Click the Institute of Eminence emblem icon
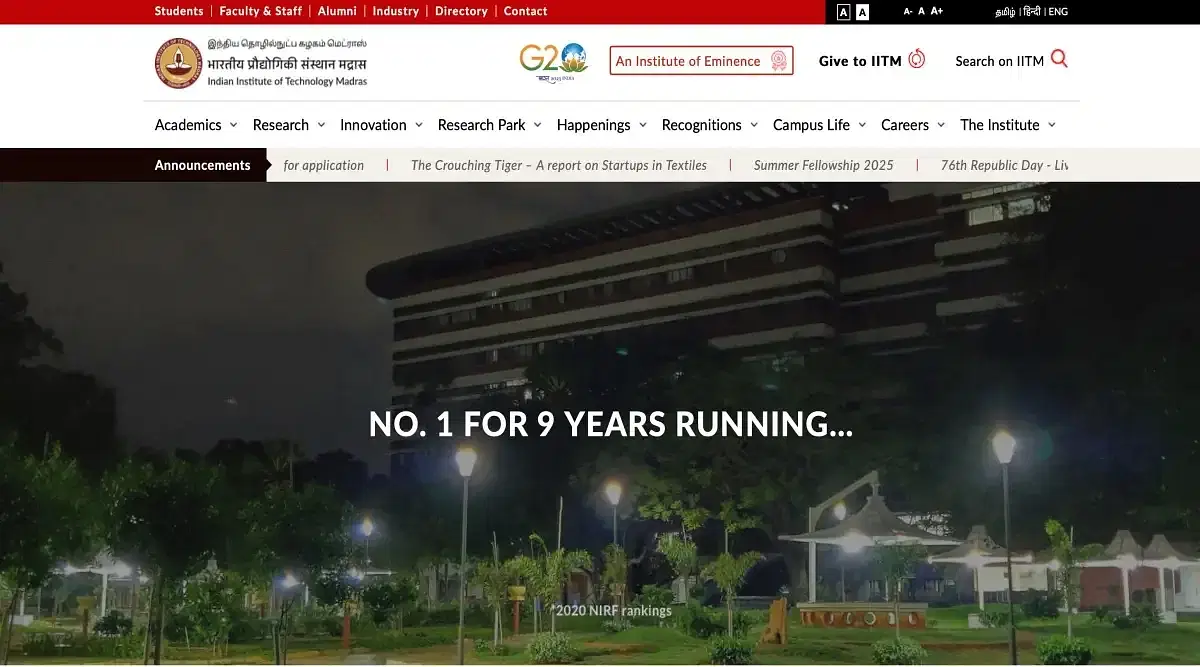The width and height of the screenshot is (1200, 667). pos(778,61)
